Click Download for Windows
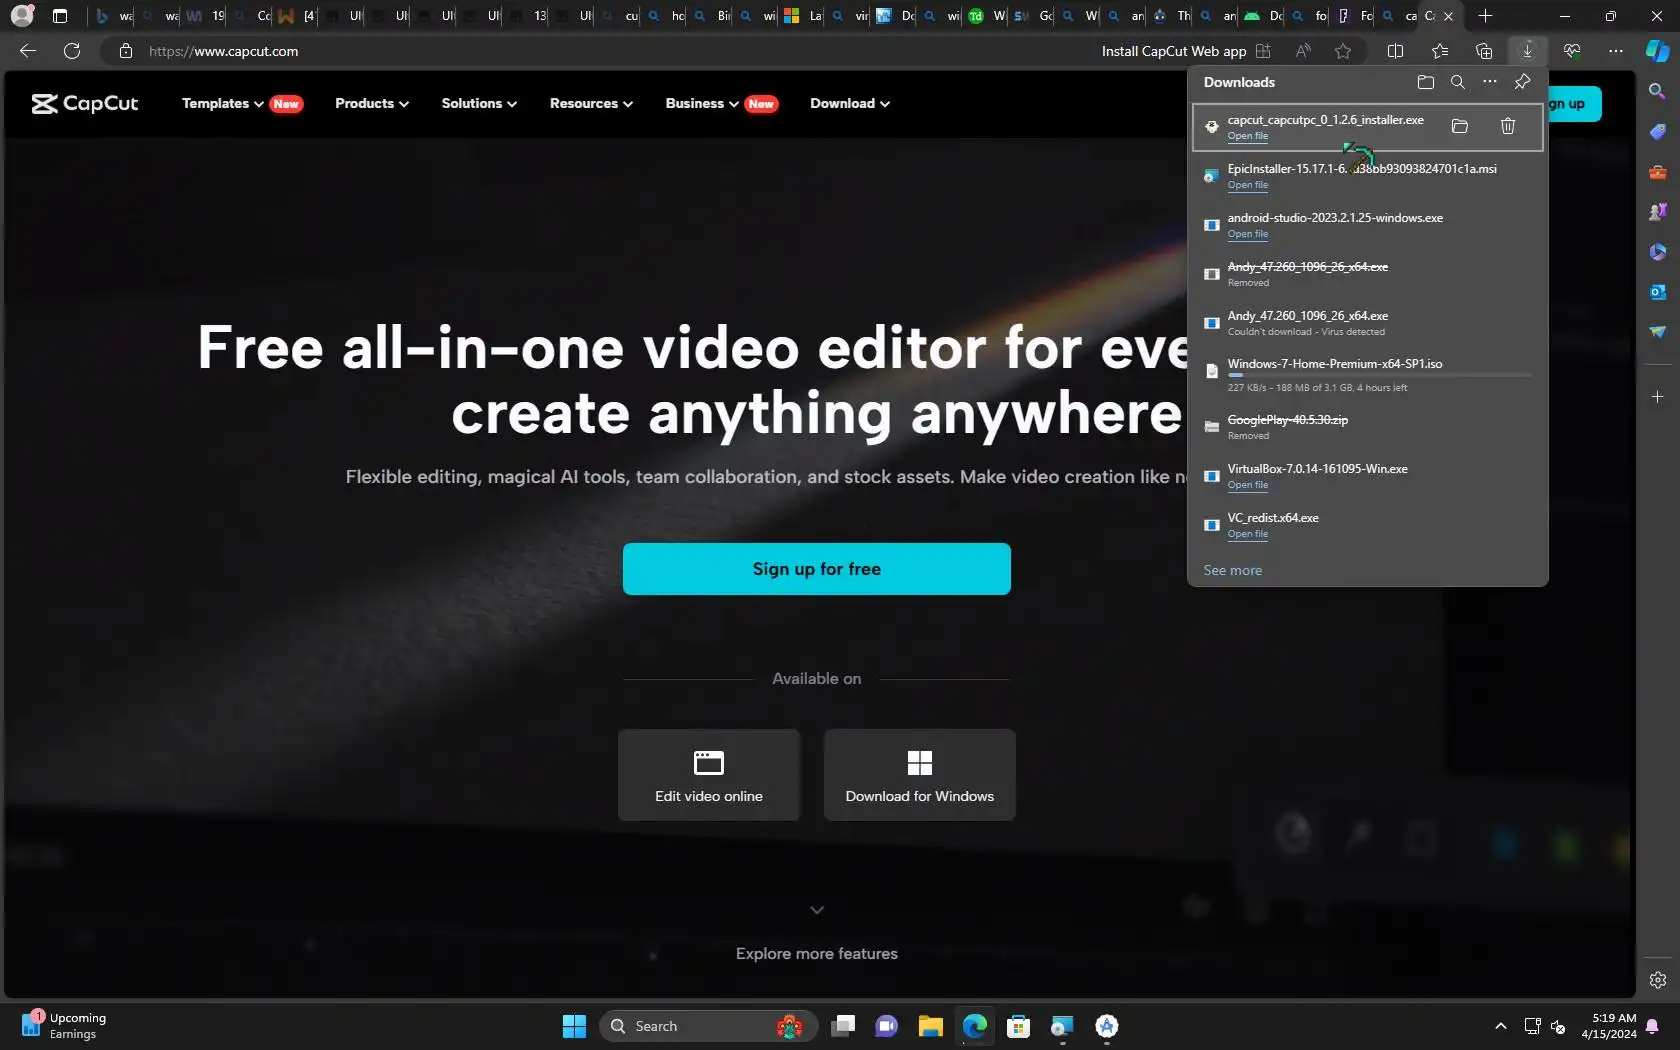 pos(920,775)
